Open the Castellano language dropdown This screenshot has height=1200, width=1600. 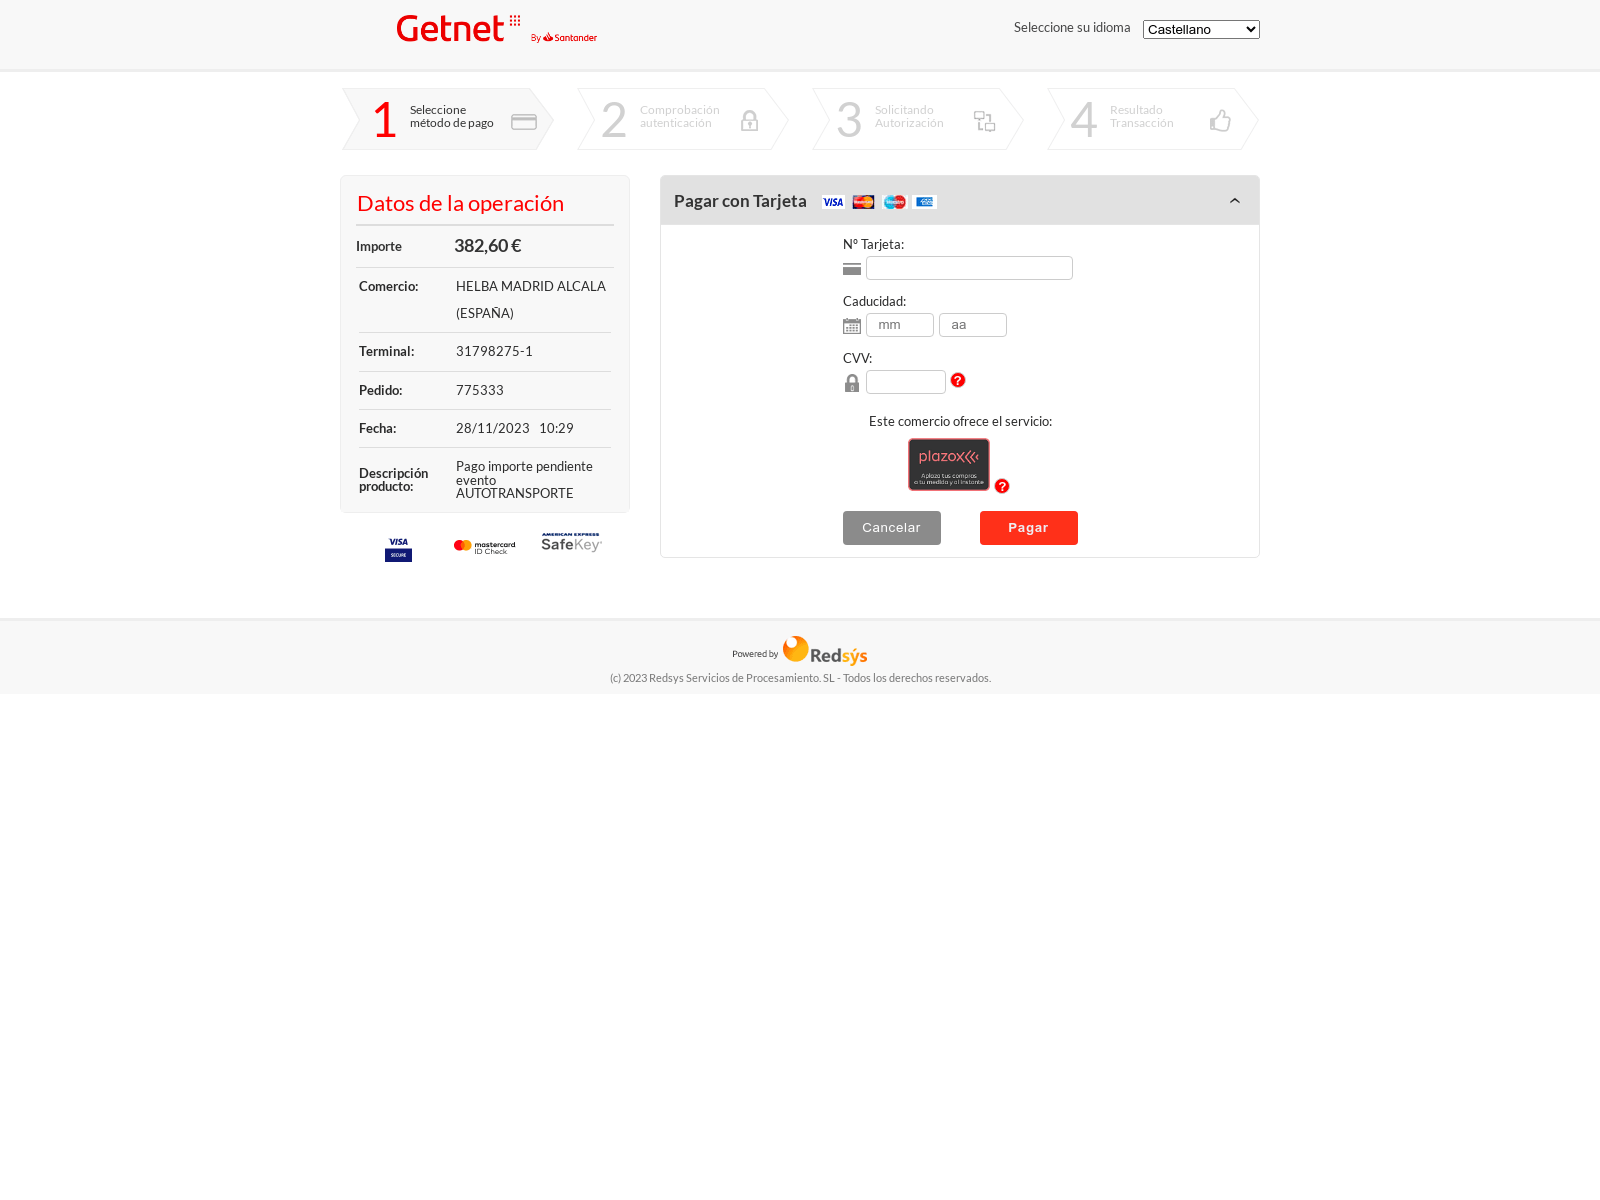pyautogui.click(x=1201, y=30)
